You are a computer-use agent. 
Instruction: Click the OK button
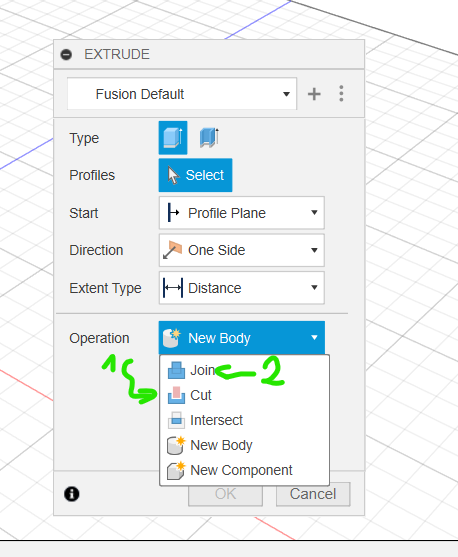(x=225, y=495)
